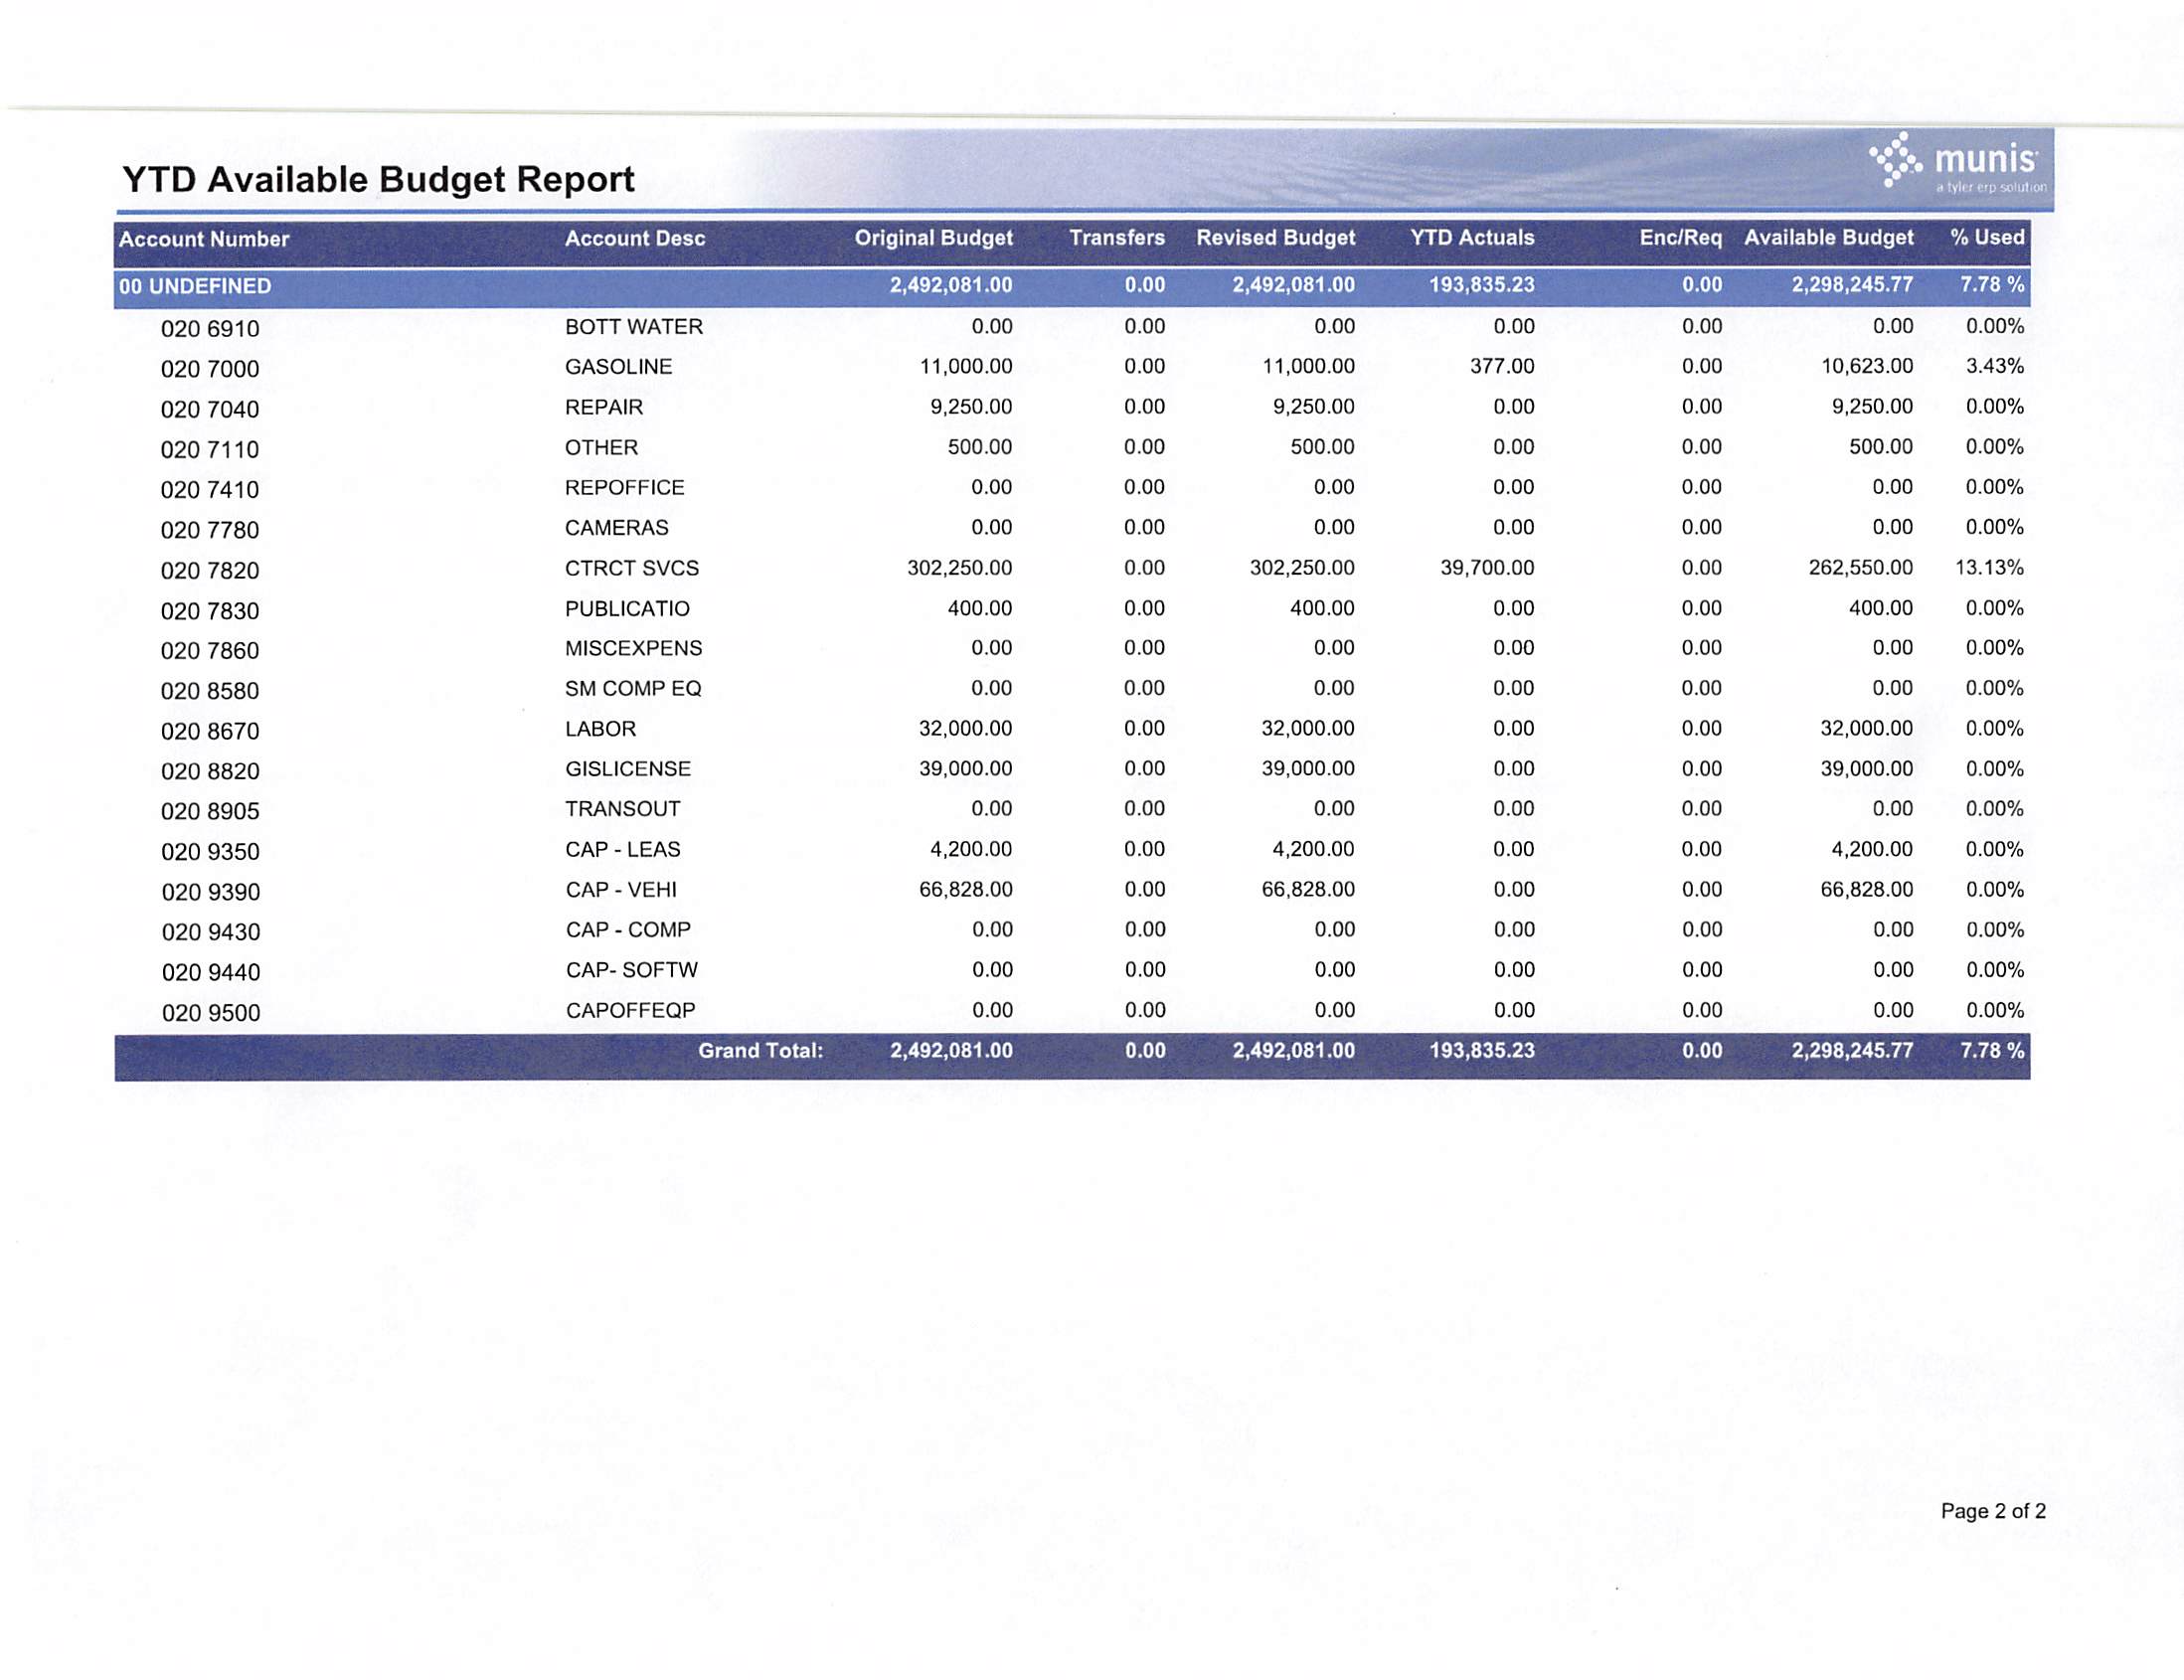This screenshot has height=1680, width=2184.
Task: Click available budget value 262,550.00
Action: [x=1861, y=567]
